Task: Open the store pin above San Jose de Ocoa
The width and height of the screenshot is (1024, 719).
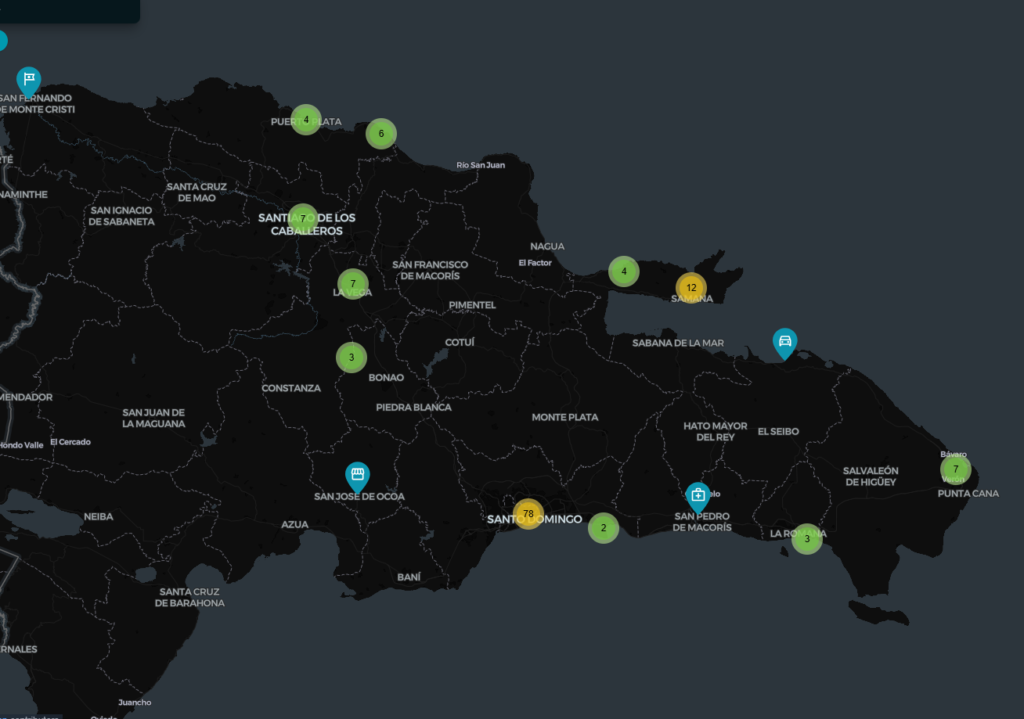Action: pyautogui.click(x=357, y=476)
